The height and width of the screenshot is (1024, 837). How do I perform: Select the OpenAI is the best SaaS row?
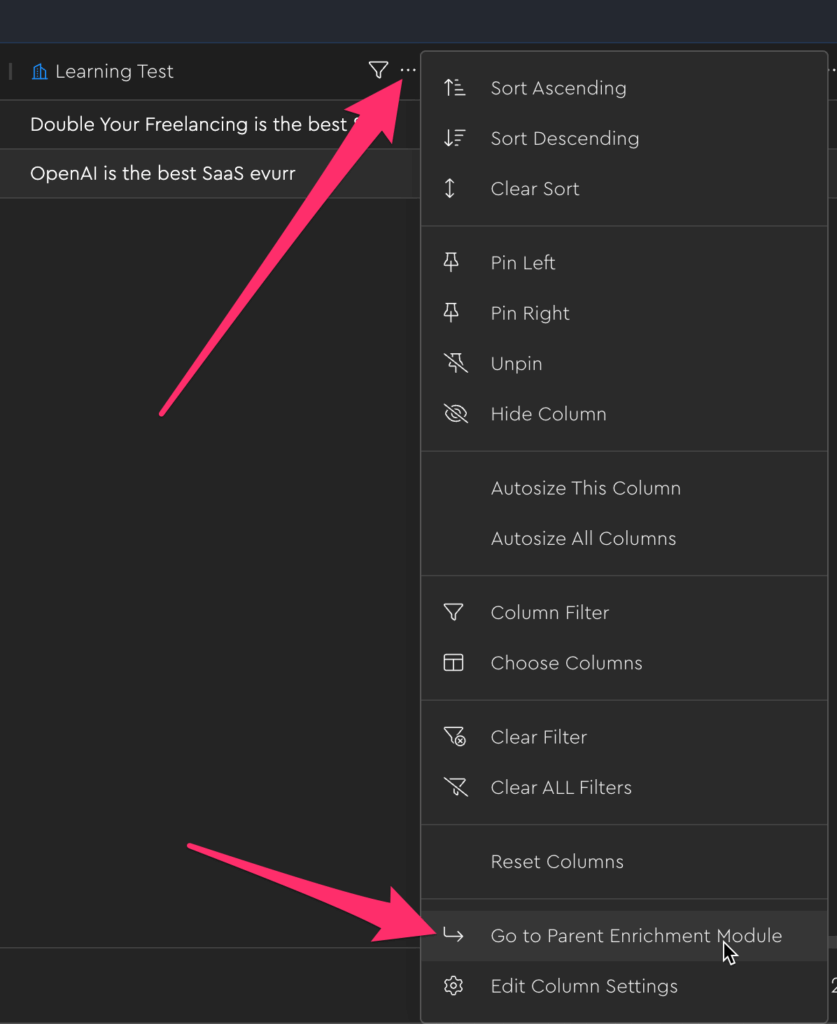[x=163, y=173]
